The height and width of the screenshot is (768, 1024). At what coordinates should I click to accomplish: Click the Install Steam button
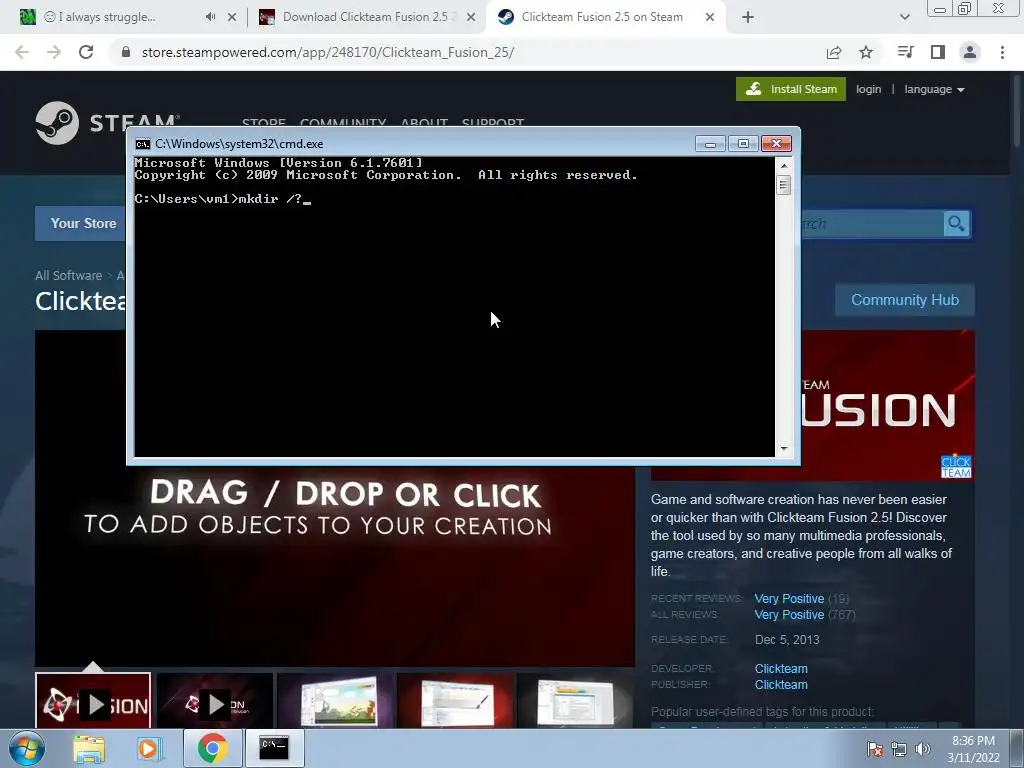pos(791,89)
